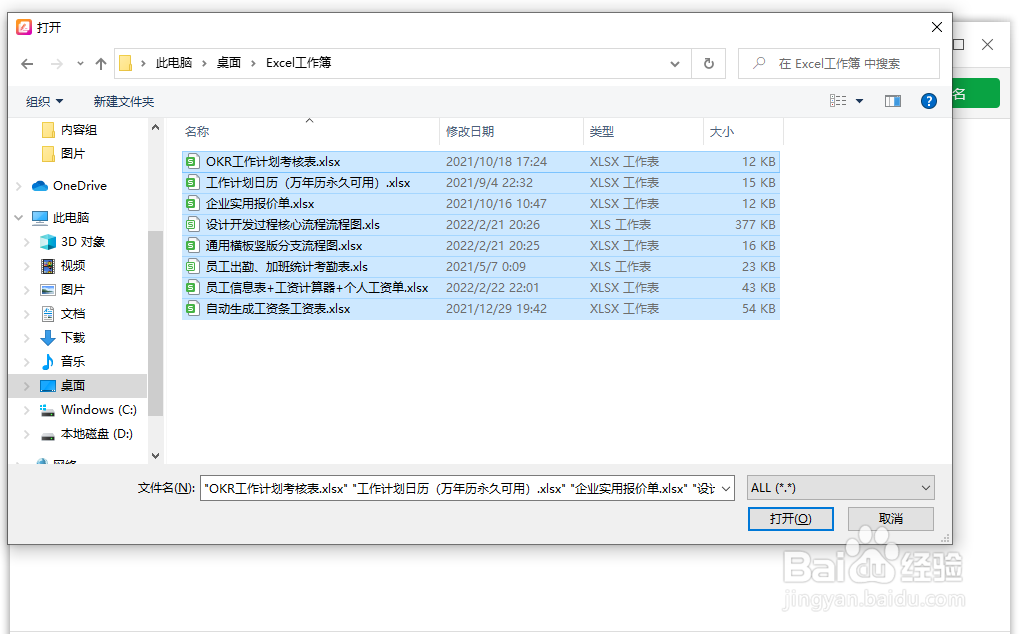Open the 组织 menu

point(43,100)
